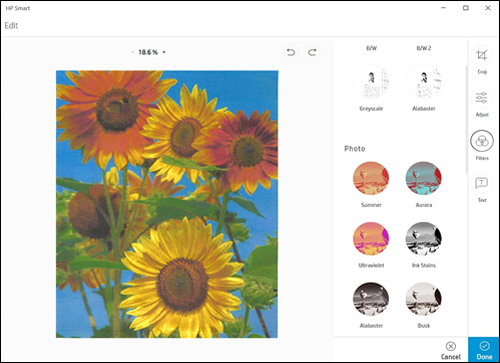500x363 pixels.
Task: Click the Edit page title
Action: coord(11,26)
